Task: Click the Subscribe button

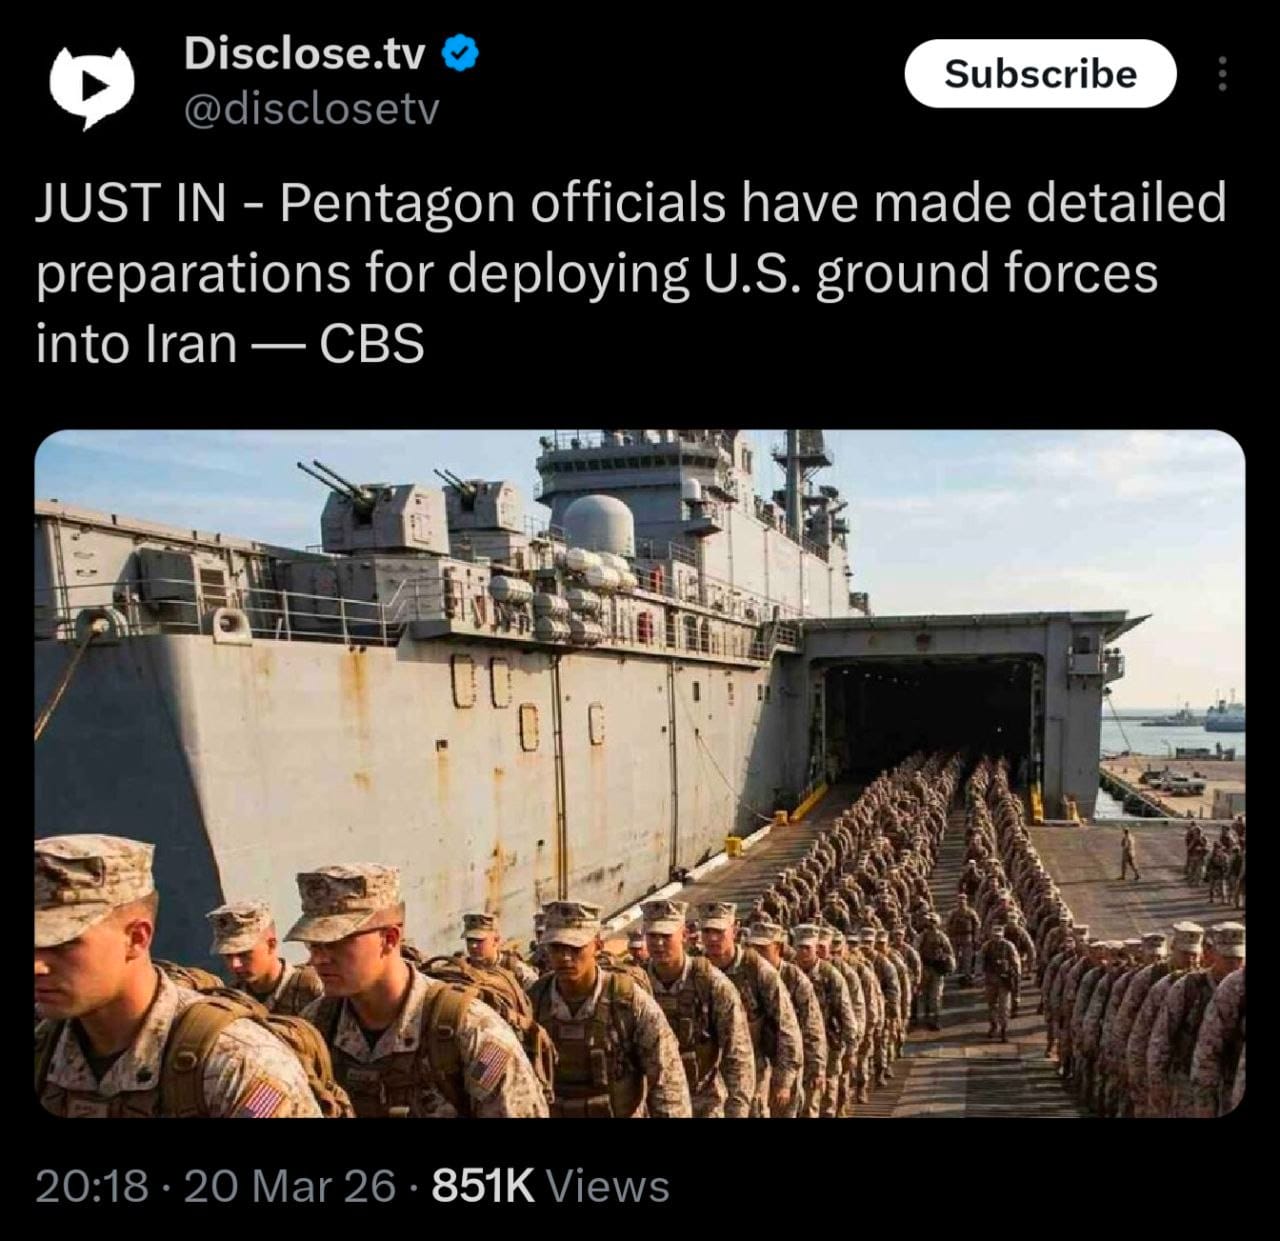Action: [1040, 74]
